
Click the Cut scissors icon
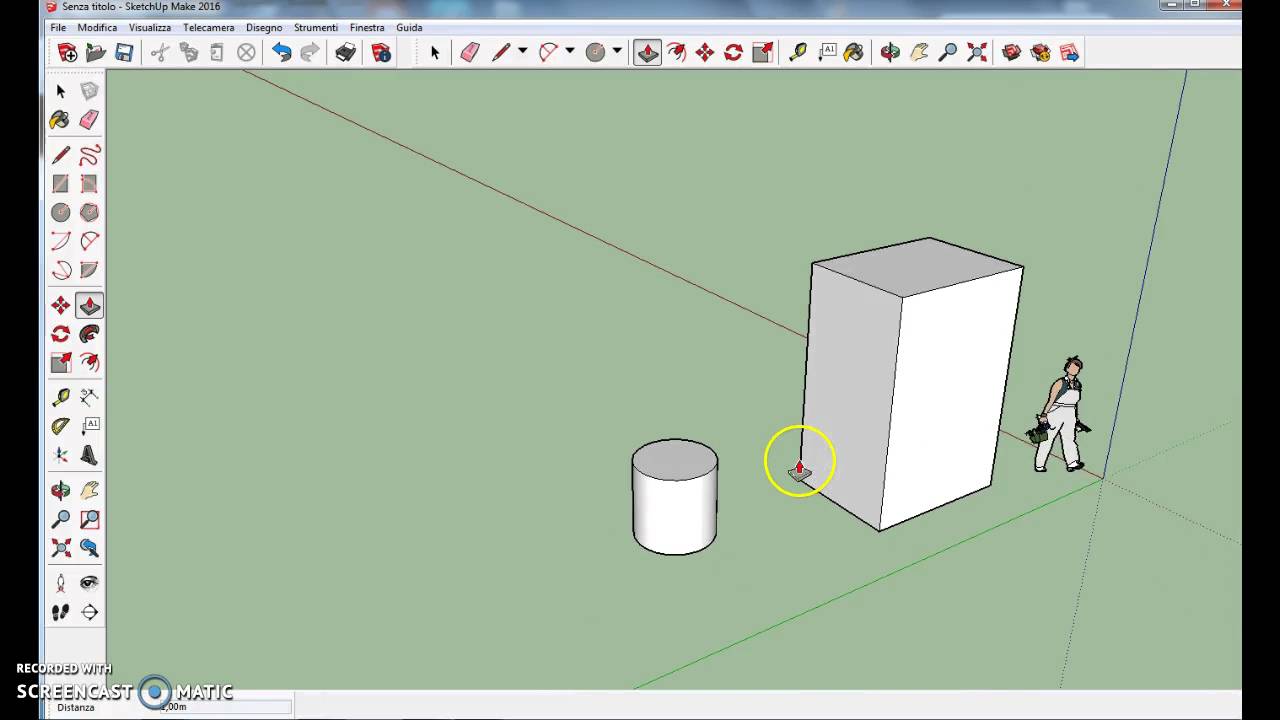tap(160, 53)
